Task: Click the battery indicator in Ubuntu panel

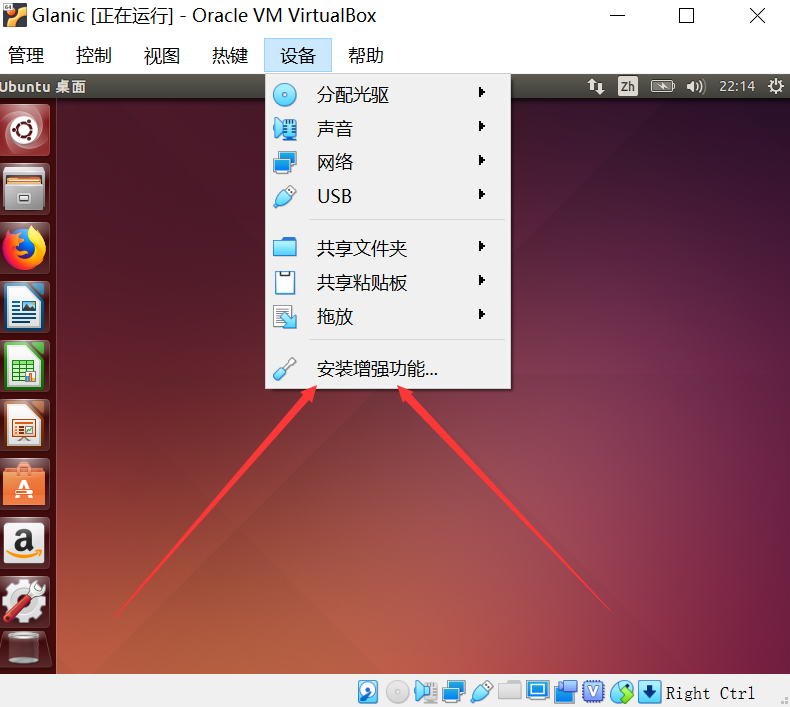Action: [x=663, y=87]
